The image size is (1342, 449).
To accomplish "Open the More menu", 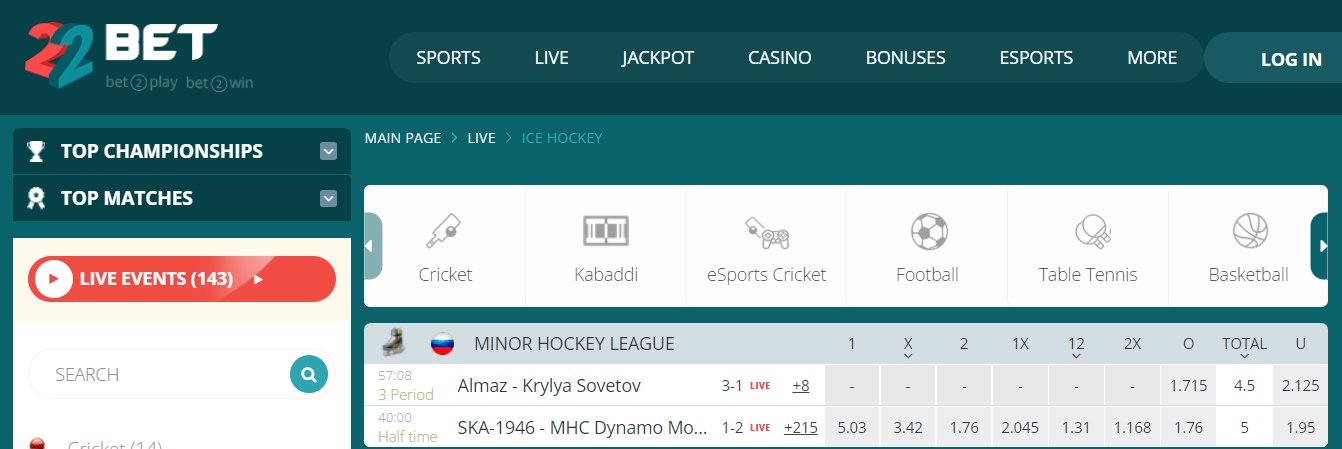I will [x=1152, y=58].
